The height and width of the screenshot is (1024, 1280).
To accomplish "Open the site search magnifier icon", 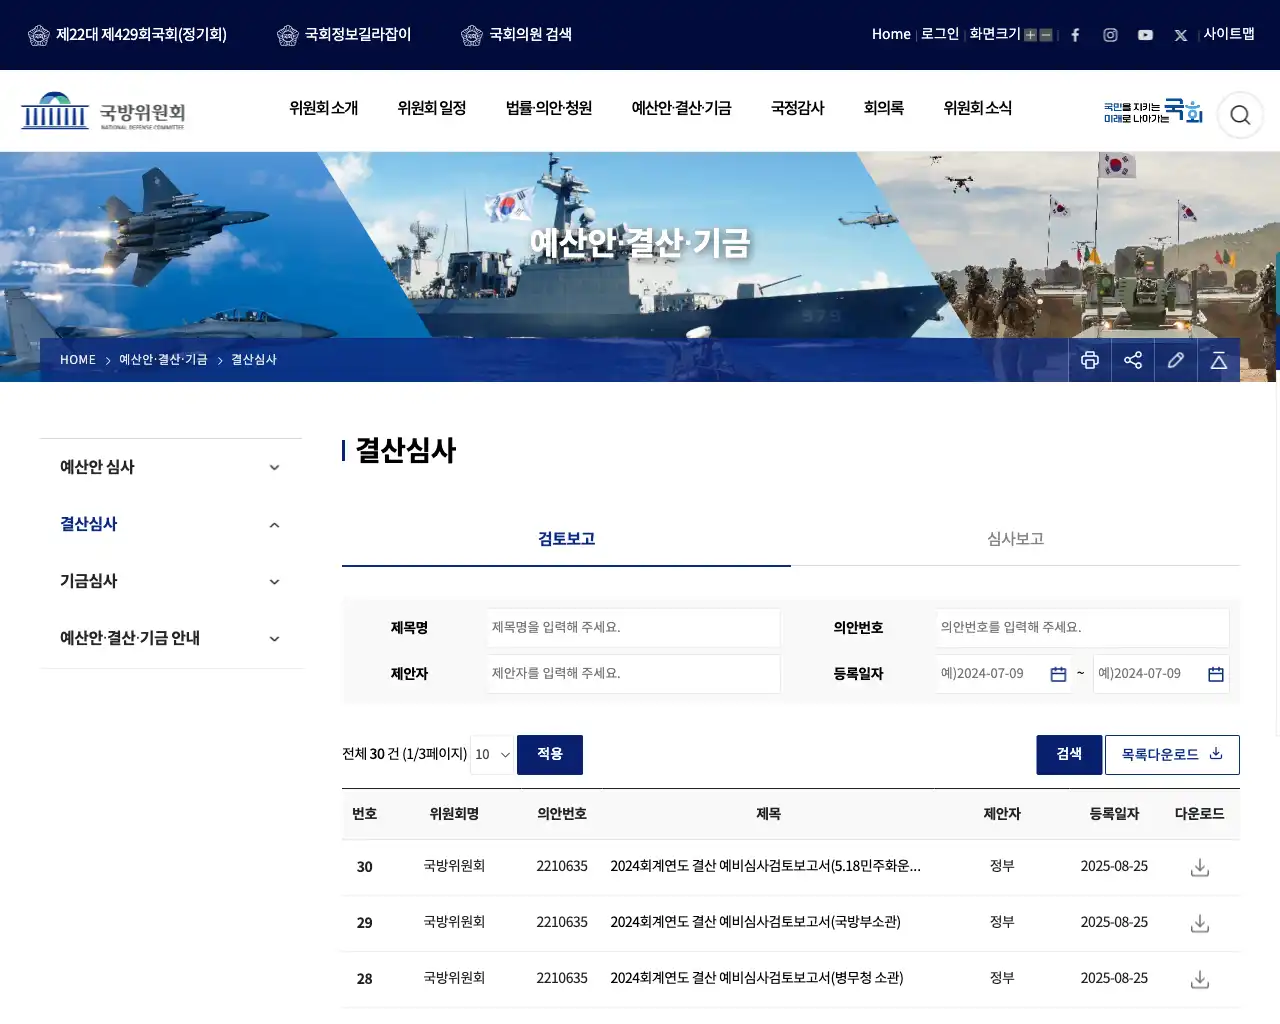I will (x=1240, y=115).
